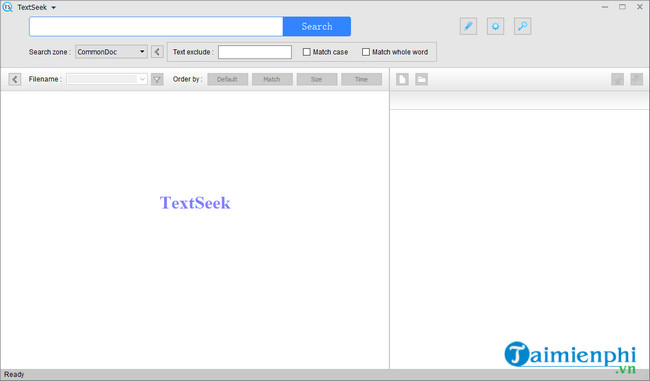Click the filename filter funnel icon
Image resolution: width=650 pixels, height=381 pixels.
point(157,79)
